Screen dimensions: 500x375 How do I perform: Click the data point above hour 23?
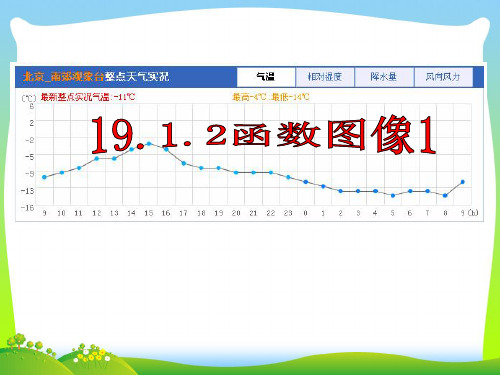(x=288, y=177)
